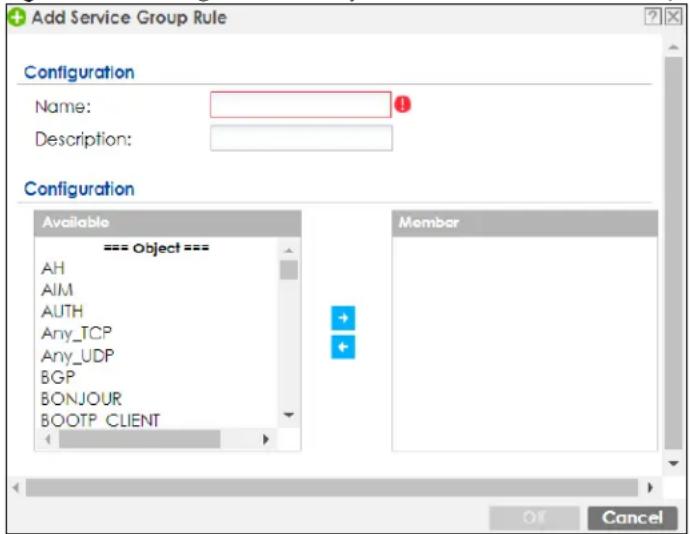
Task: Click dialog vertical scrollbar thumb
Action: pyautogui.click(x=673, y=253)
